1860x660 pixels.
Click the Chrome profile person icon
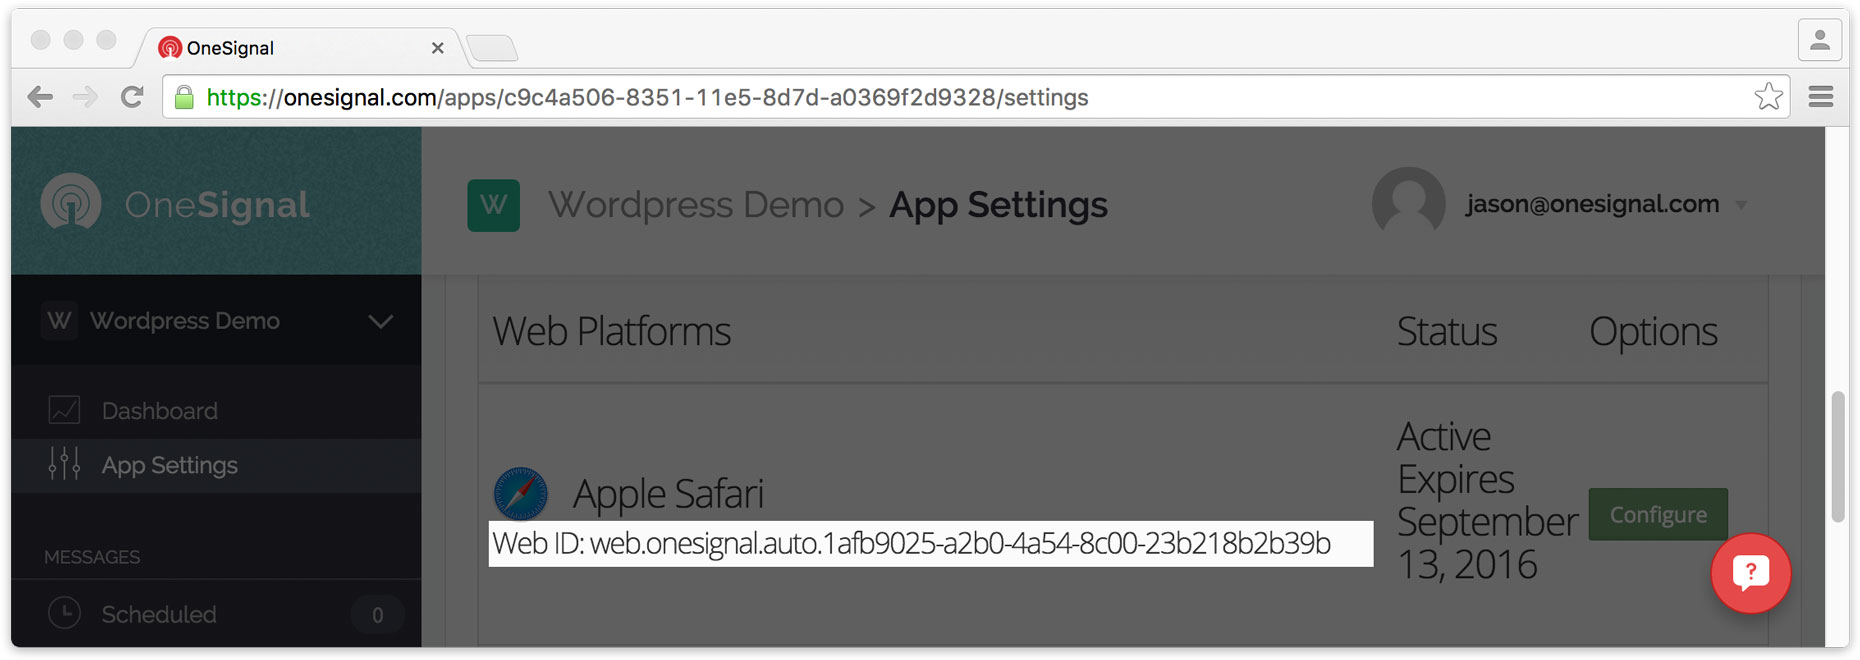1820,41
